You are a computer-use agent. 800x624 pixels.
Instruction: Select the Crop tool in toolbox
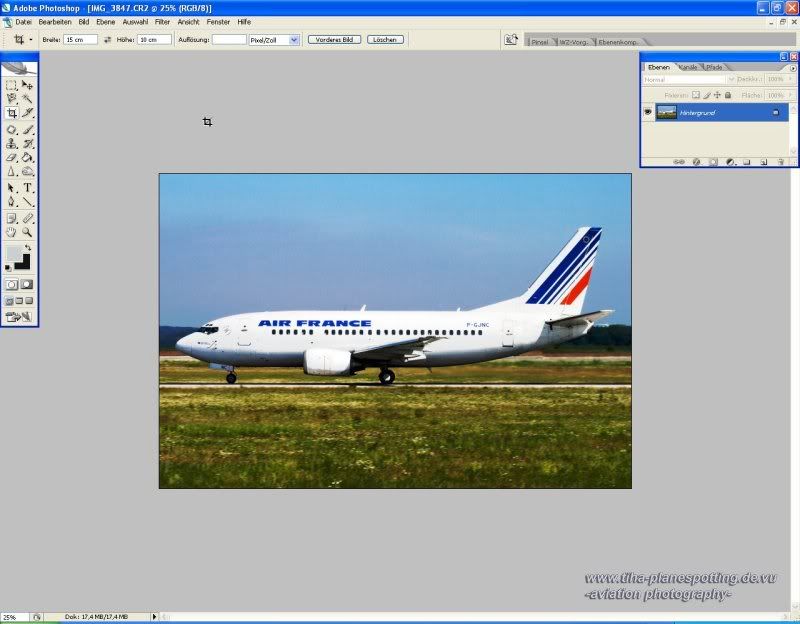(11, 113)
